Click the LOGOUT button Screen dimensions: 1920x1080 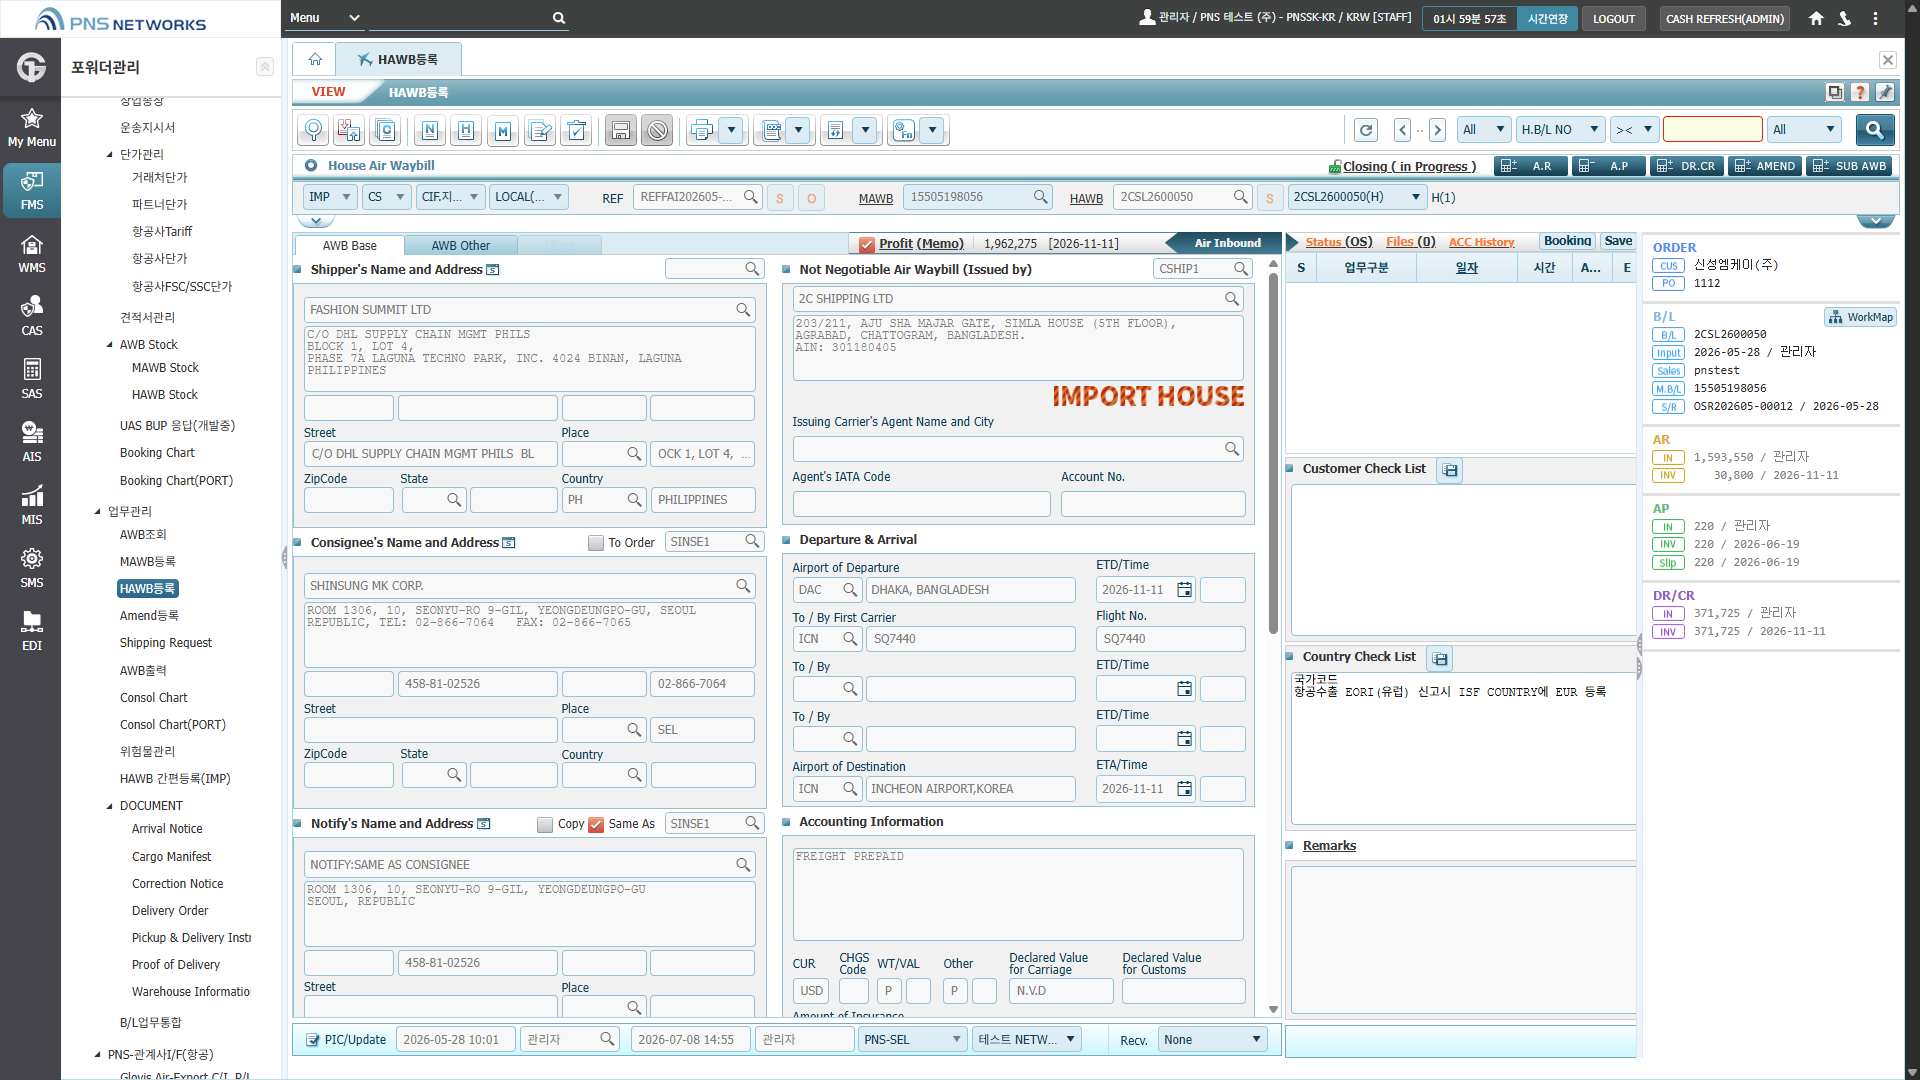pyautogui.click(x=1613, y=19)
